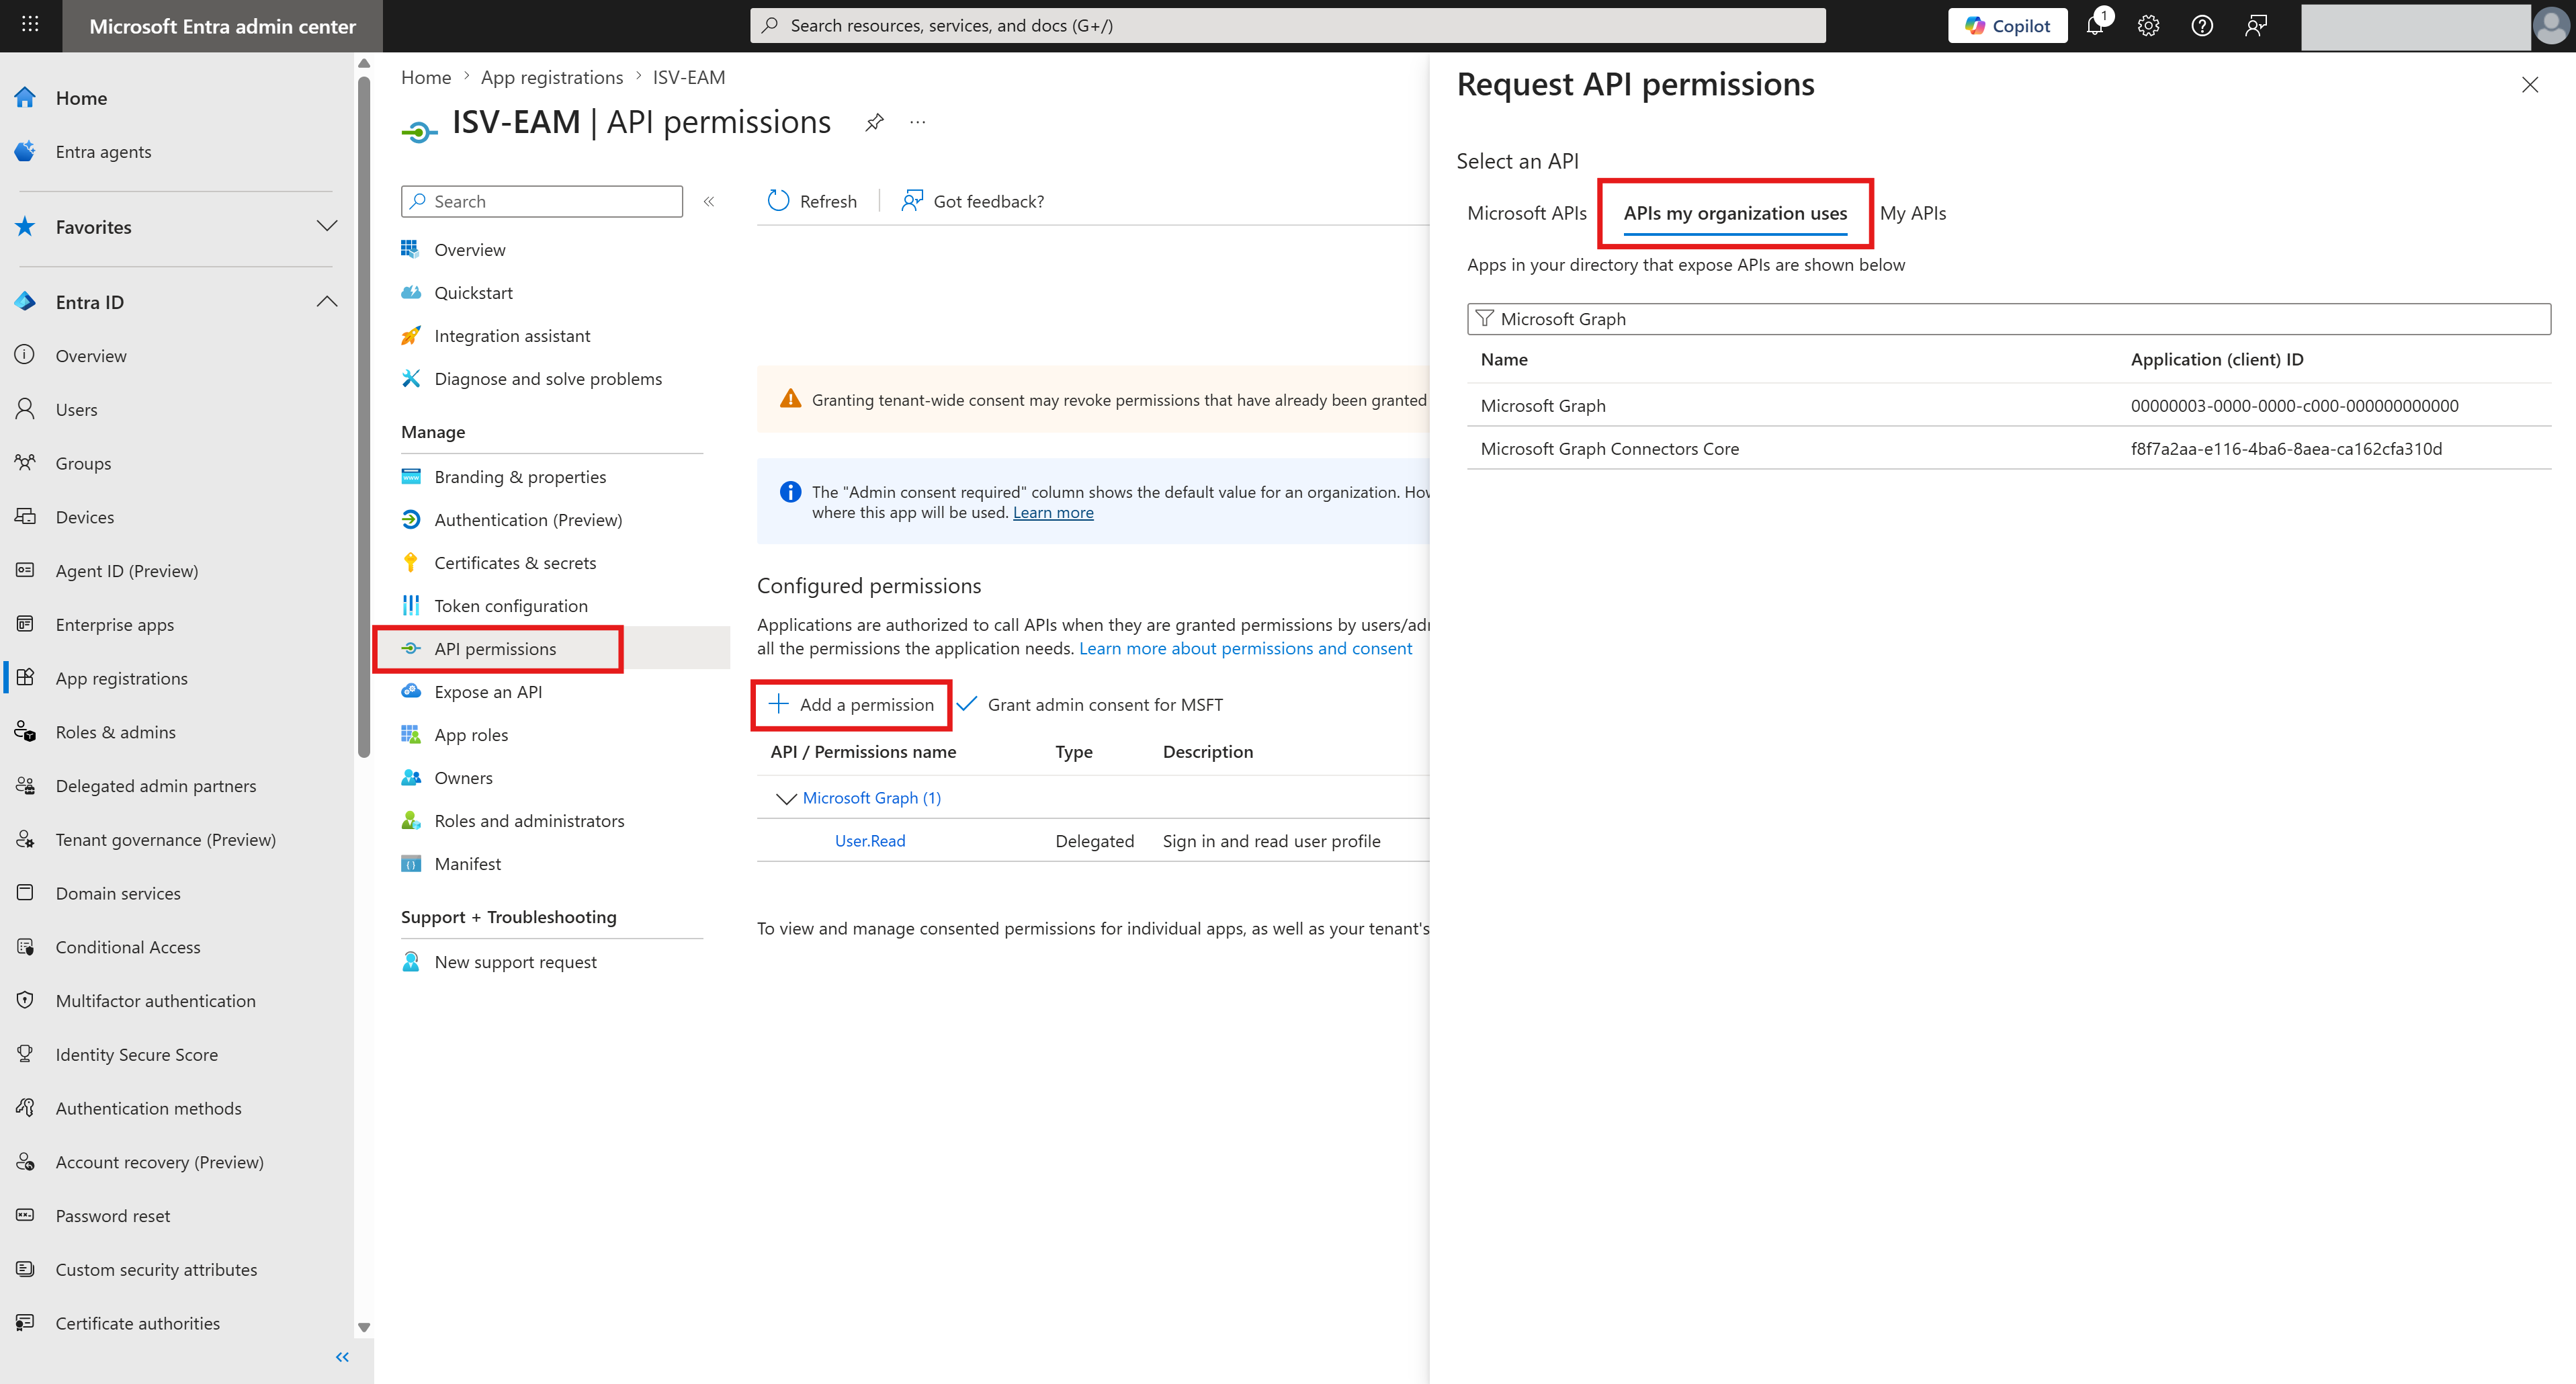Image resolution: width=2576 pixels, height=1384 pixels.
Task: Close the Request API permissions panel
Action: pyautogui.click(x=2530, y=85)
